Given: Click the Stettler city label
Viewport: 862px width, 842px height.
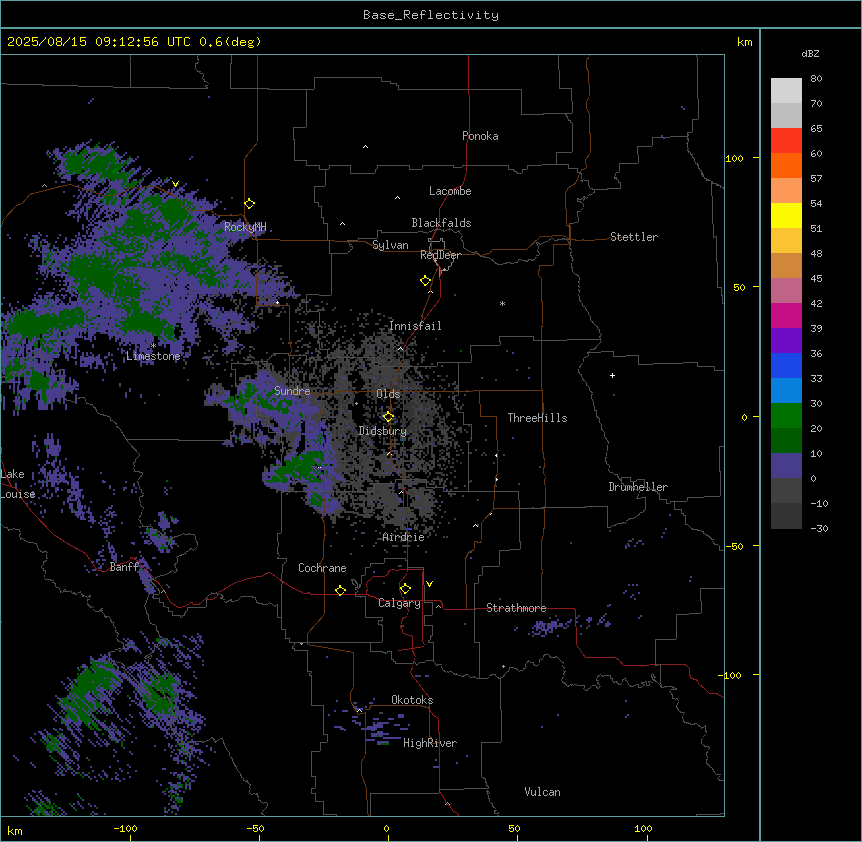Looking at the screenshot, I should (x=634, y=237).
